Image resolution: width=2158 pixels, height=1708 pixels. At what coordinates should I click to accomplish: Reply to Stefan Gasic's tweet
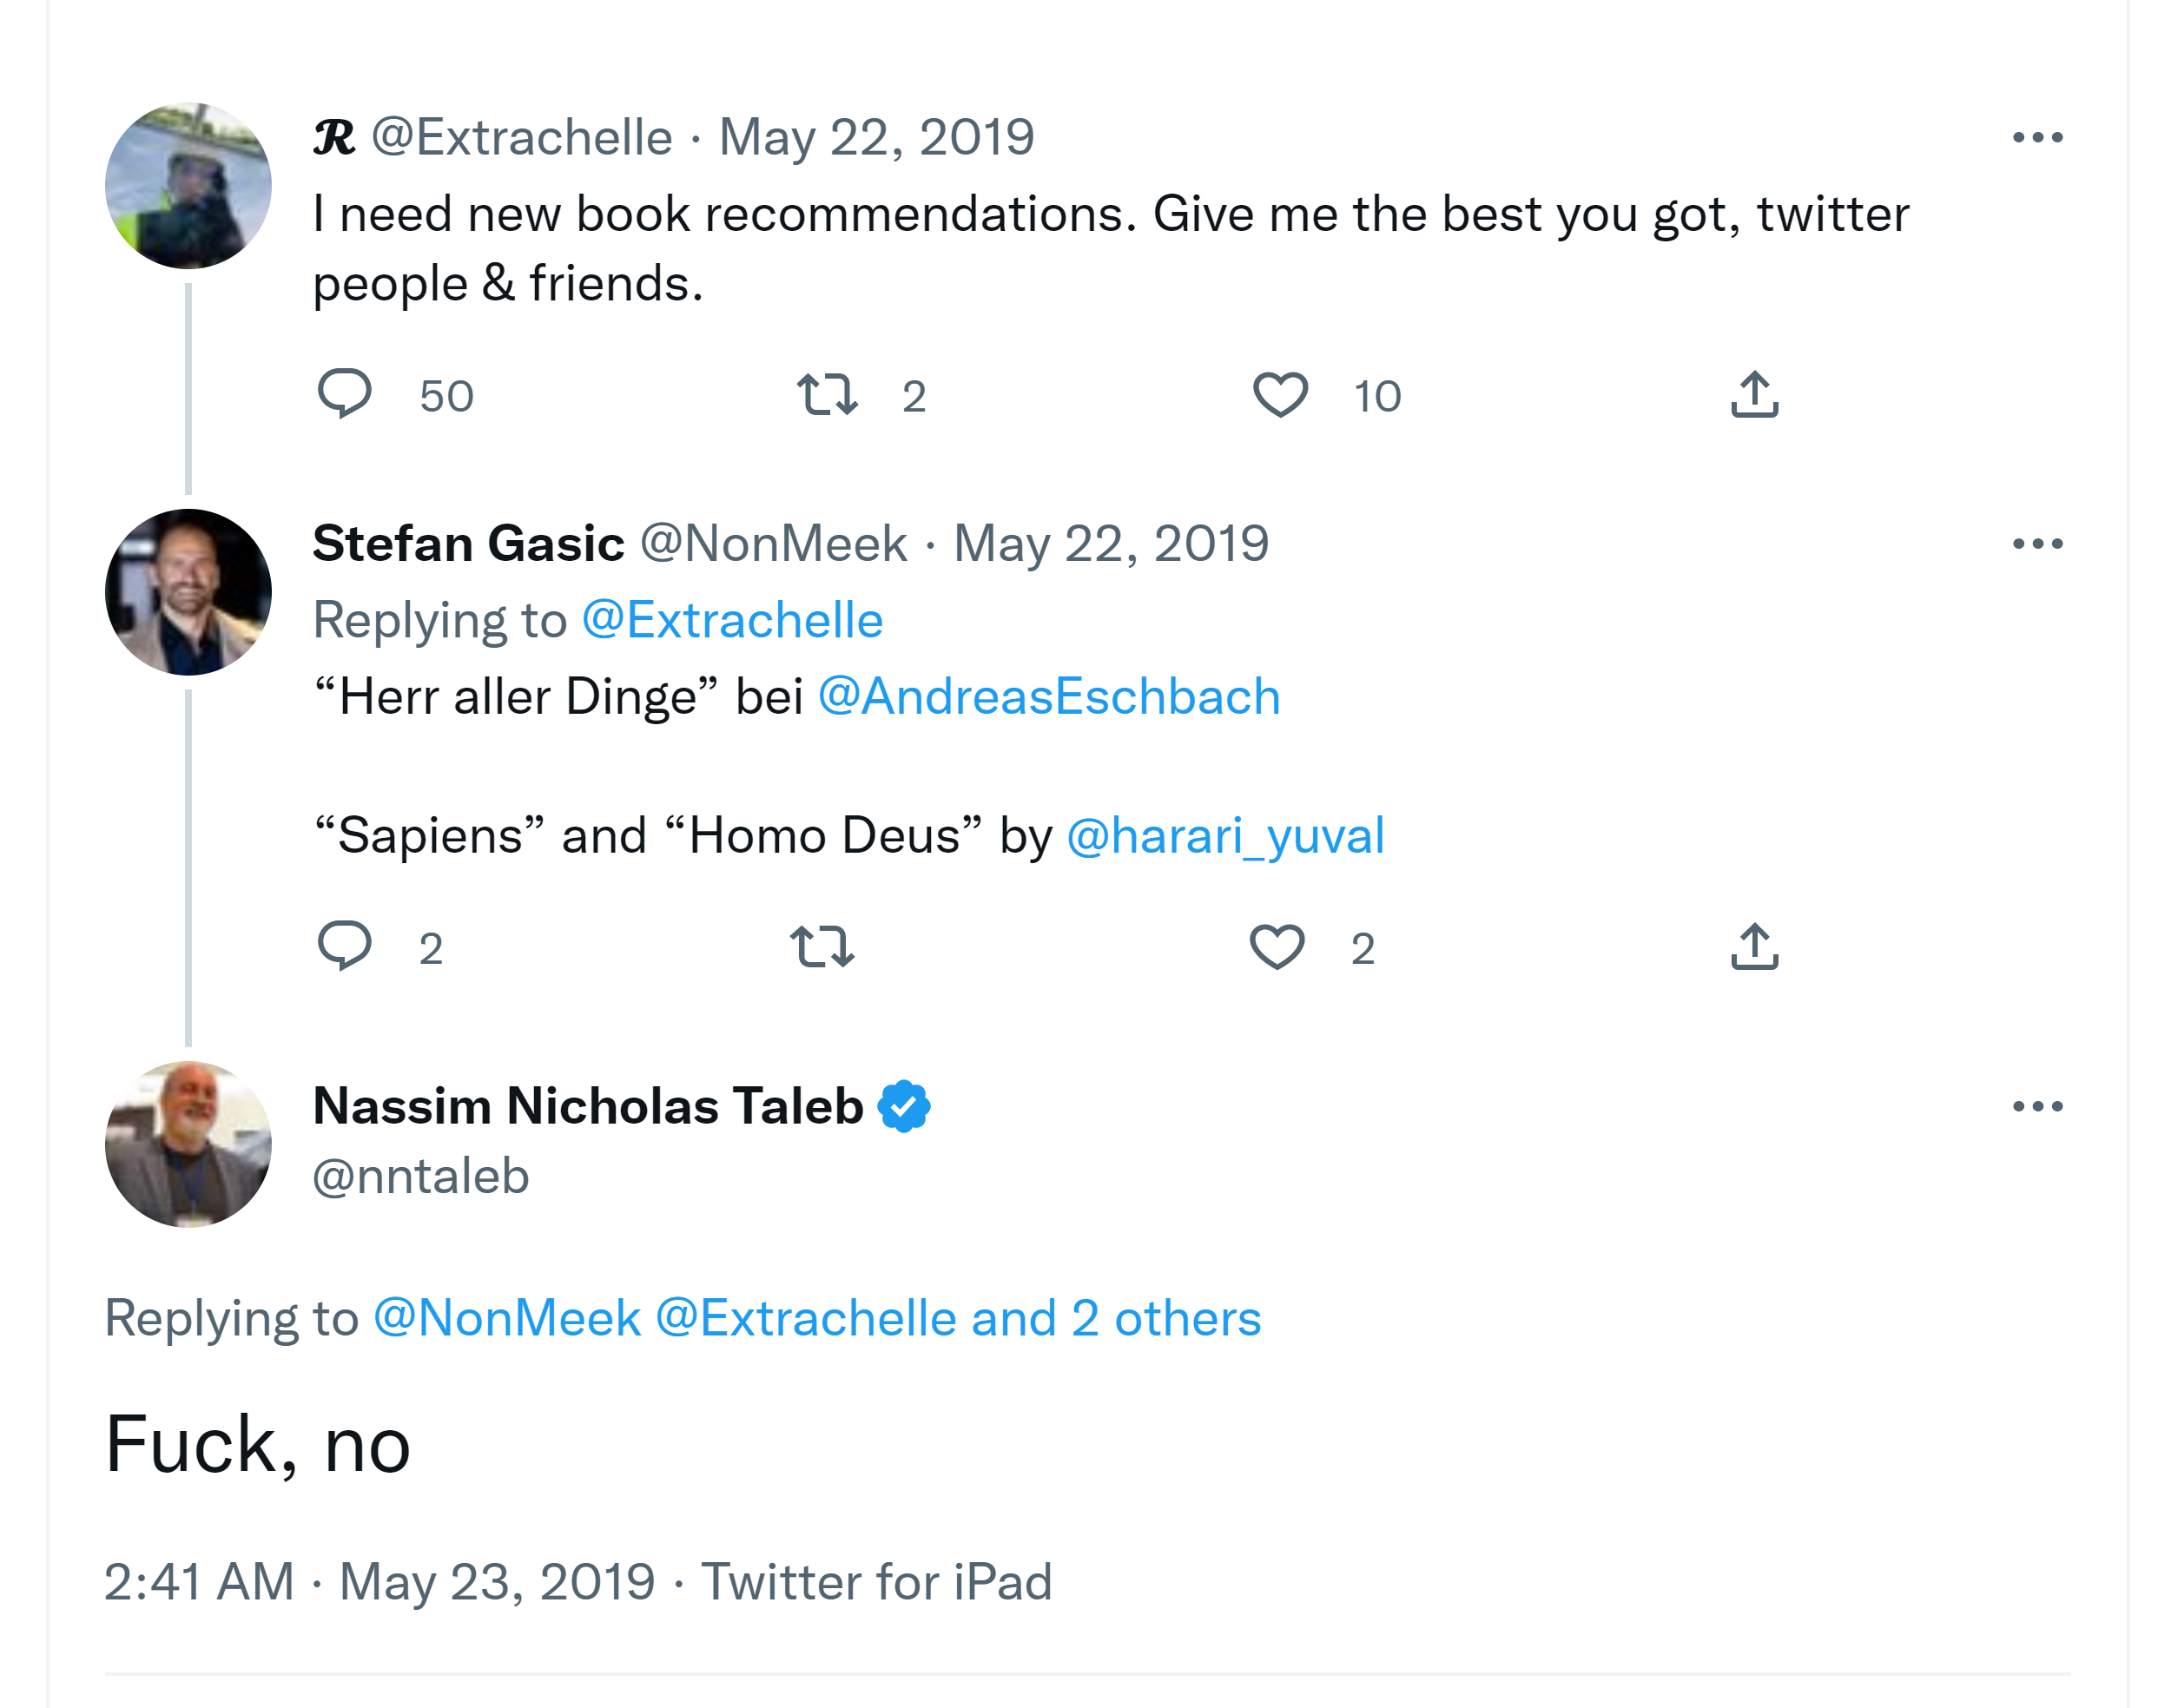(344, 946)
